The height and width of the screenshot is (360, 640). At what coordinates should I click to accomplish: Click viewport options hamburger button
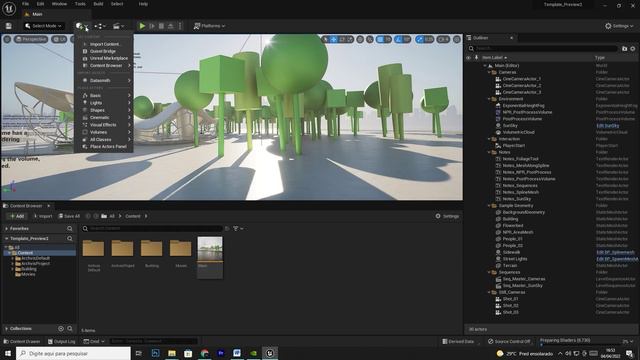[7, 39]
